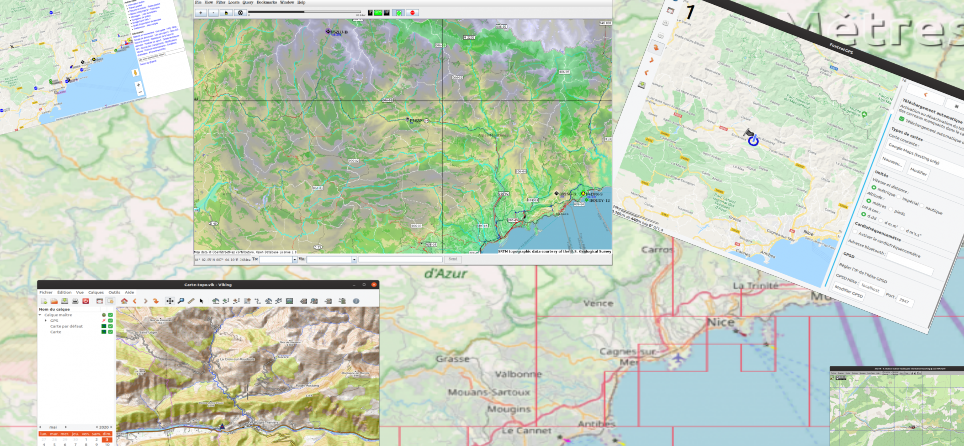Click the blue info icon ending Viking toolbar
This screenshot has height=446, width=964.
click(356, 301)
